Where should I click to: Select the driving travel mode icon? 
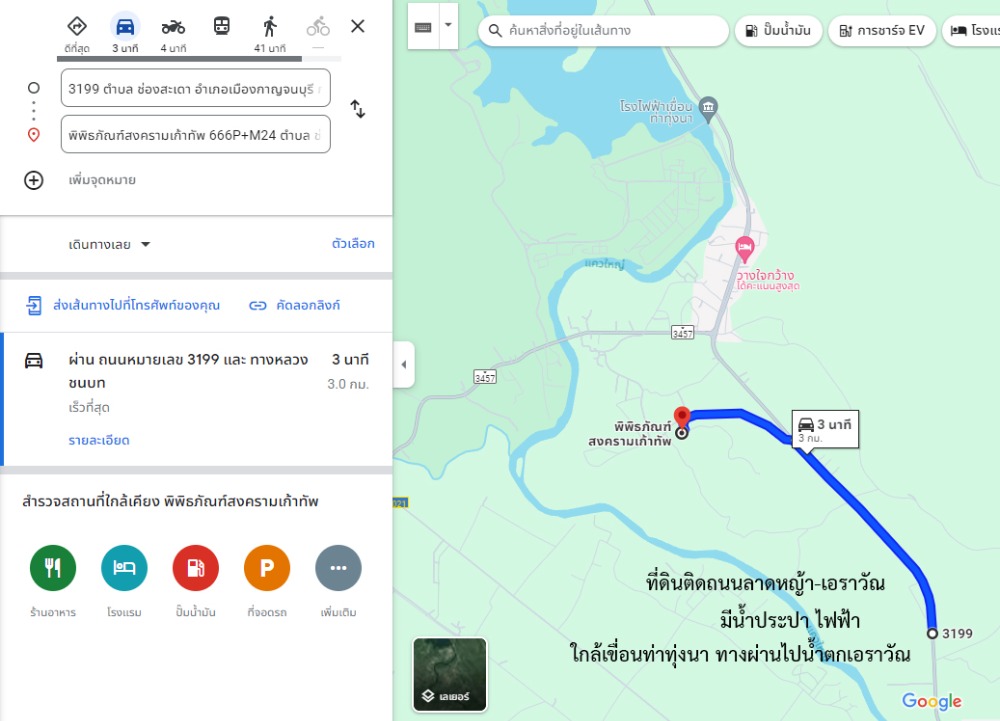click(125, 27)
